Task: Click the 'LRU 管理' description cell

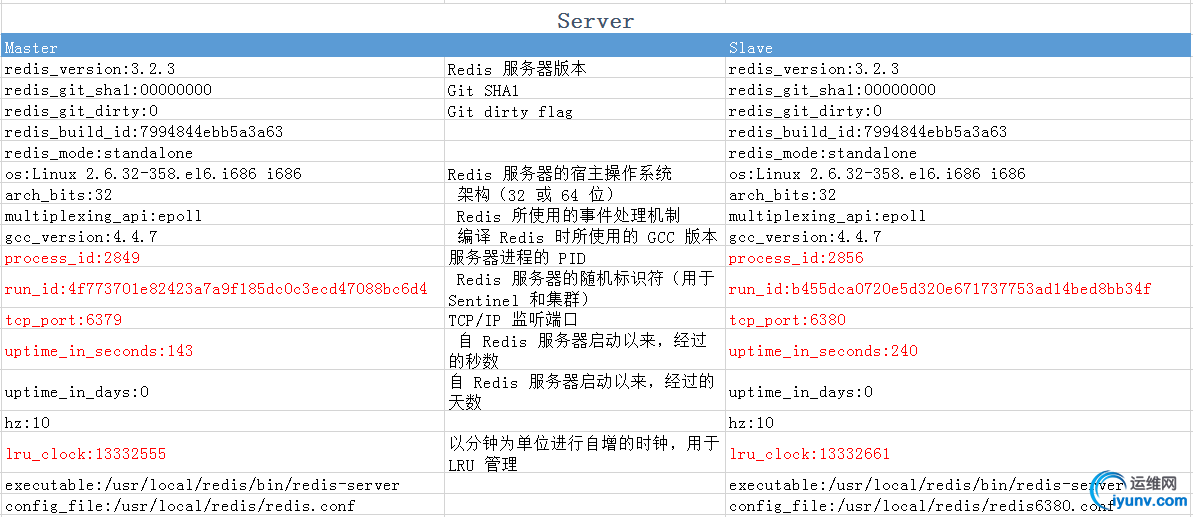Action: [584, 454]
